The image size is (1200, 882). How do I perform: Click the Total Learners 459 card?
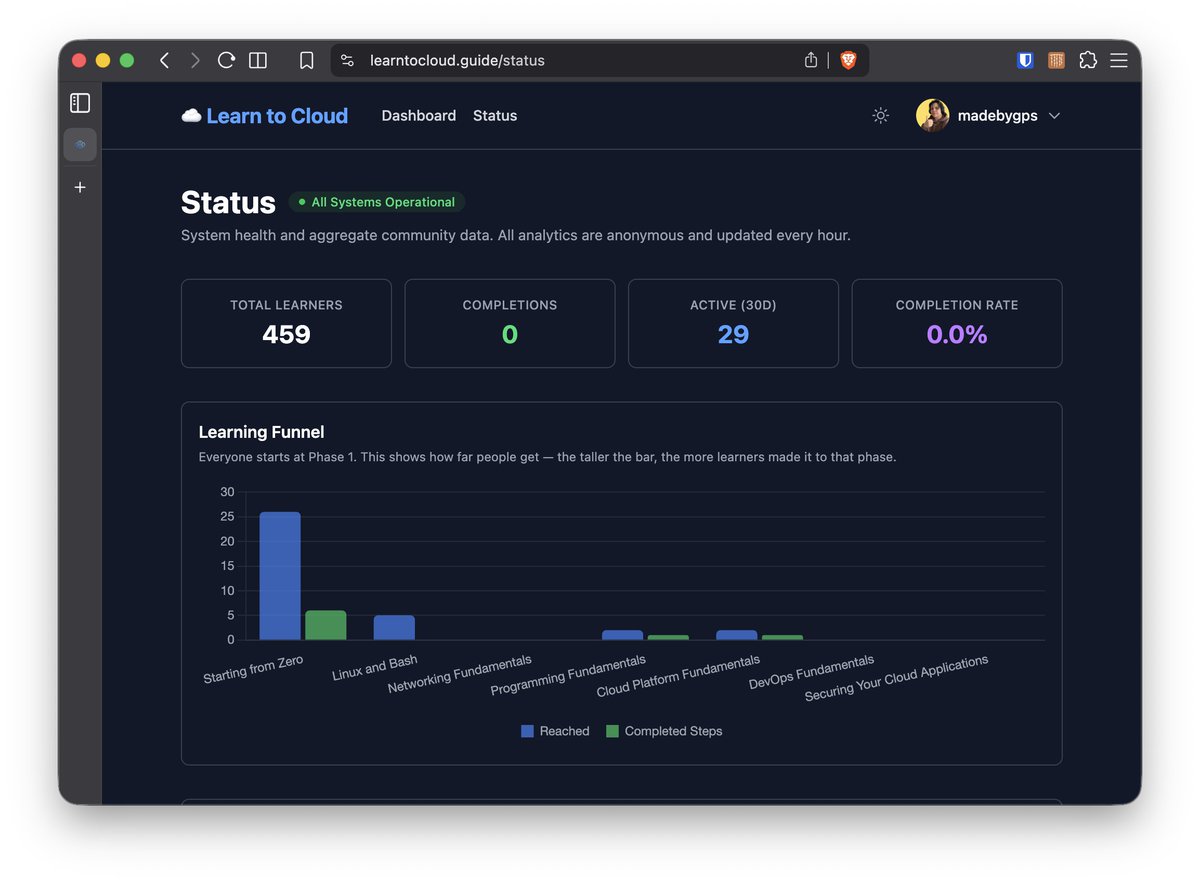tap(286, 323)
